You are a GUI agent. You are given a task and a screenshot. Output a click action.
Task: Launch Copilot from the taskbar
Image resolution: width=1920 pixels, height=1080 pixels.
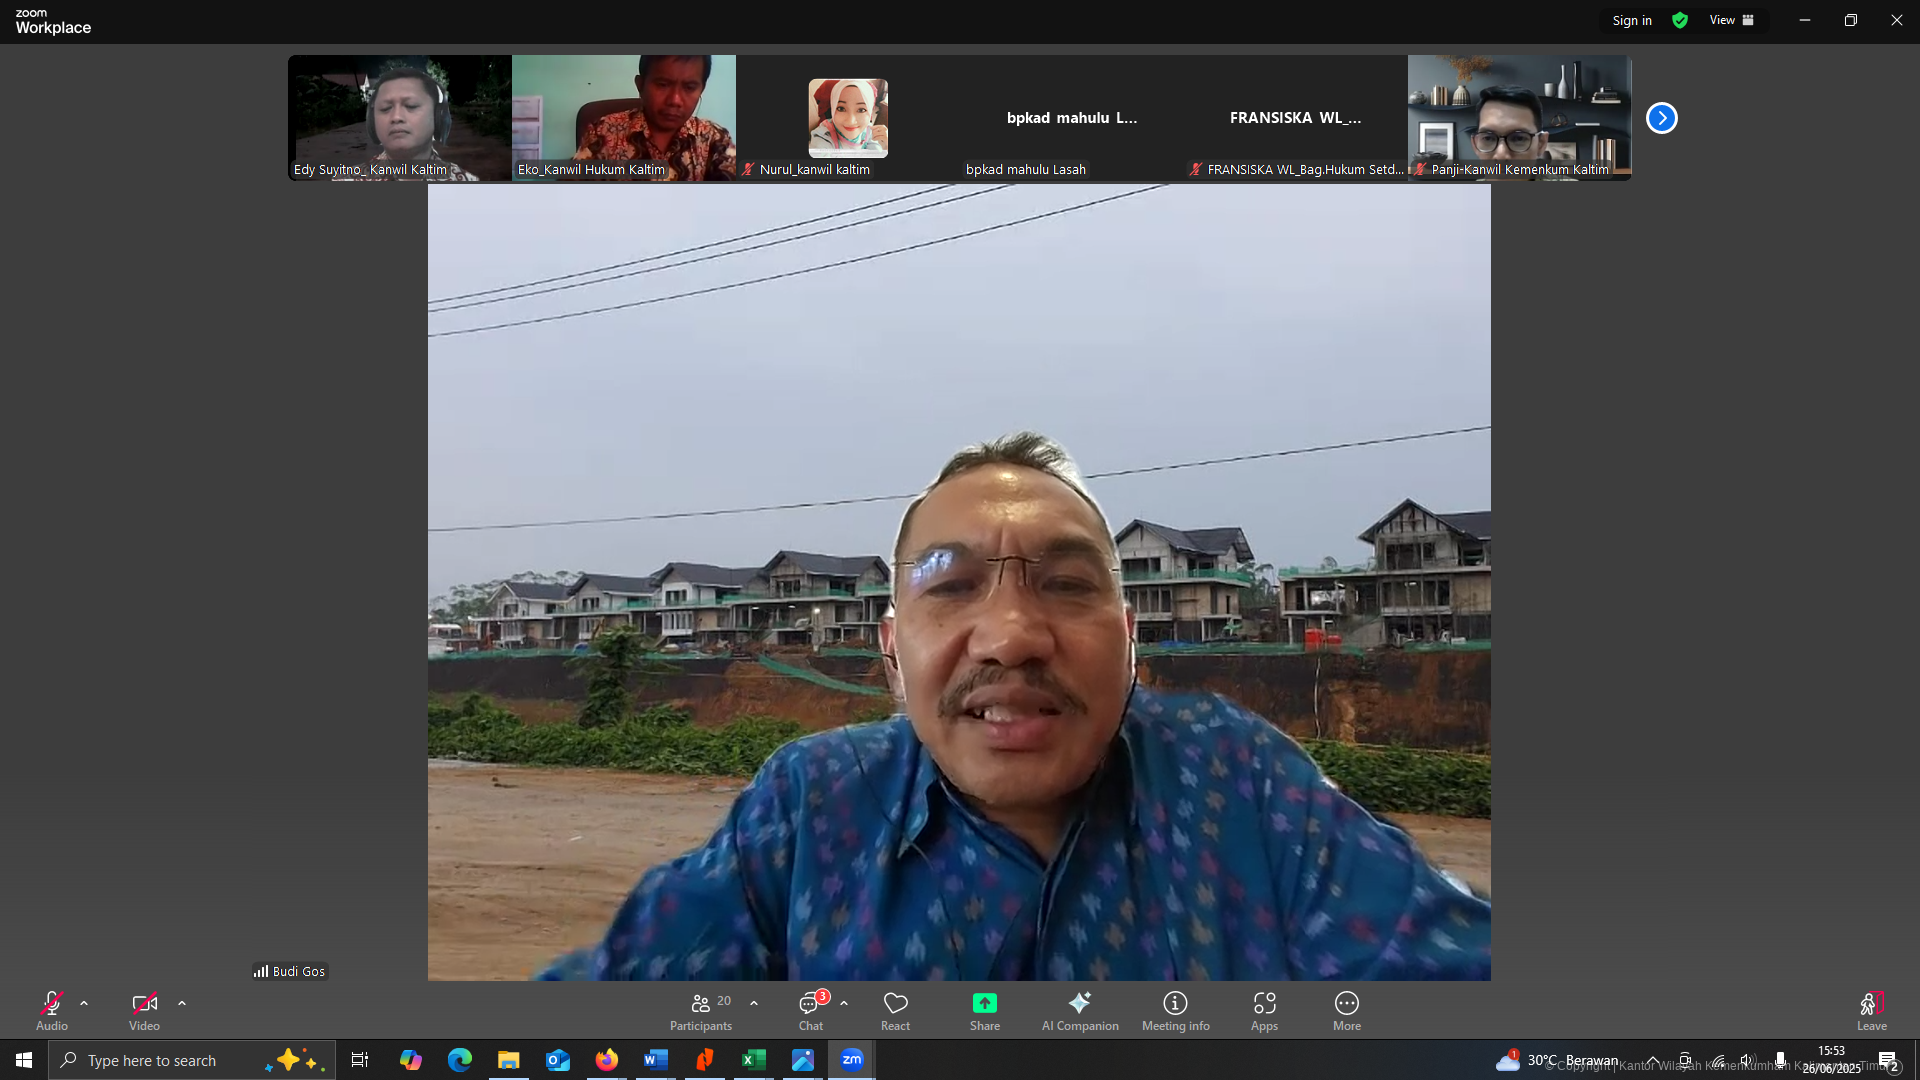[x=411, y=1060]
